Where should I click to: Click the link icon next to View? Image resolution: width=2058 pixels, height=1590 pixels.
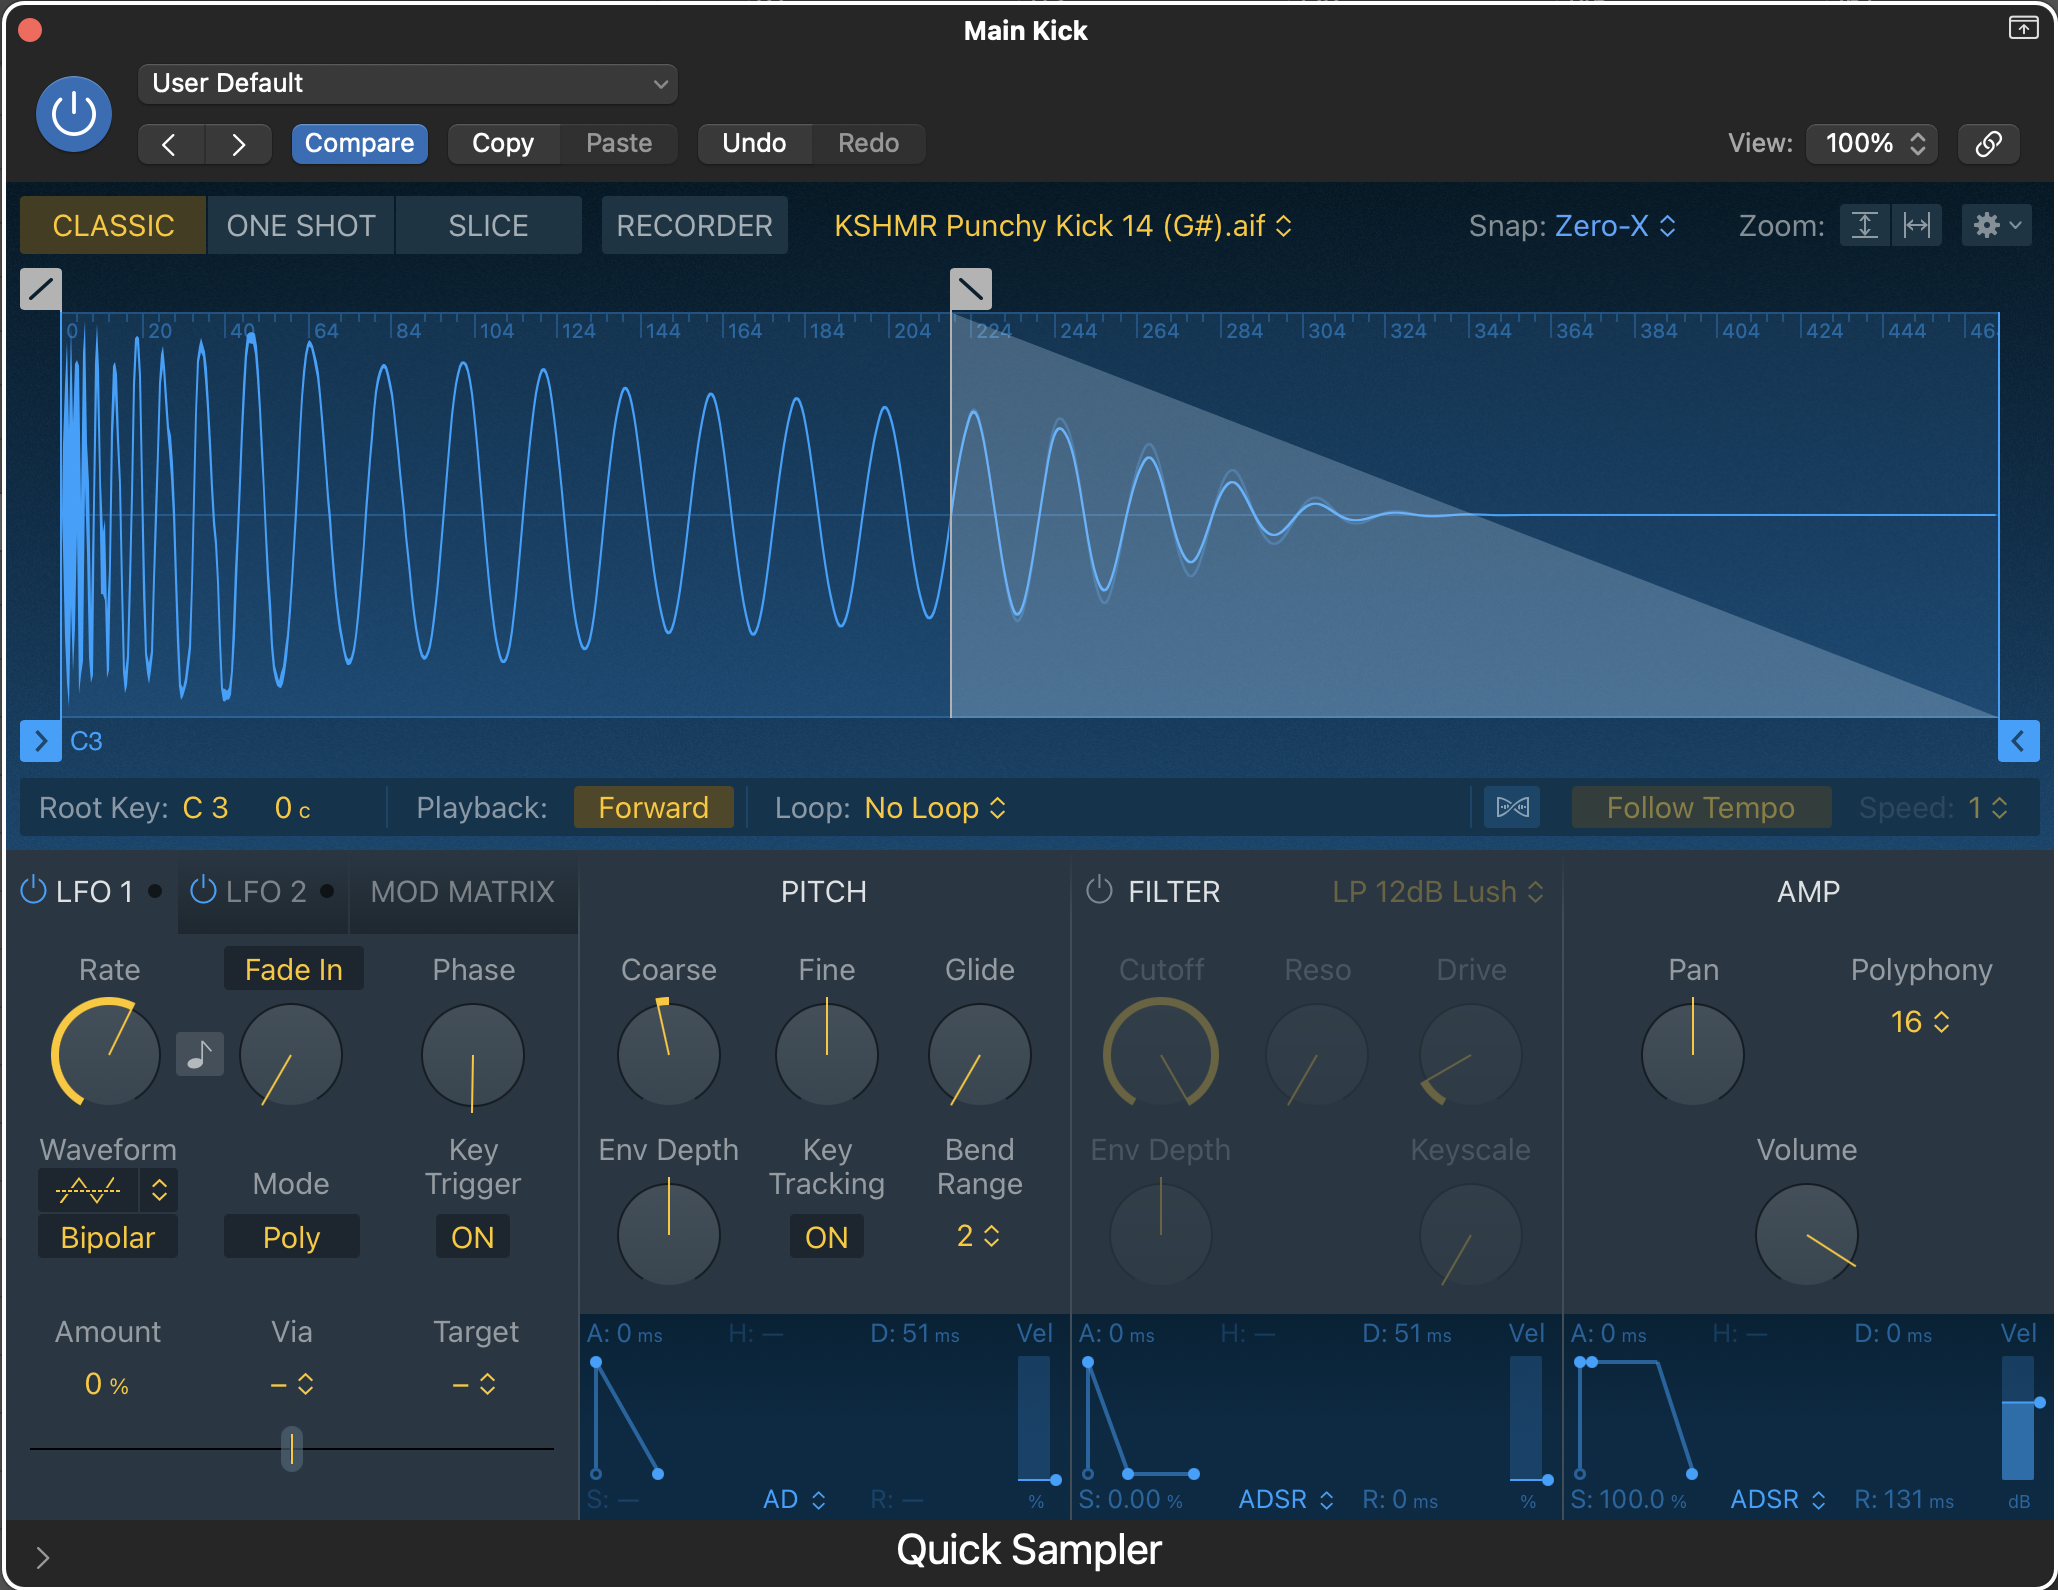click(x=1988, y=143)
